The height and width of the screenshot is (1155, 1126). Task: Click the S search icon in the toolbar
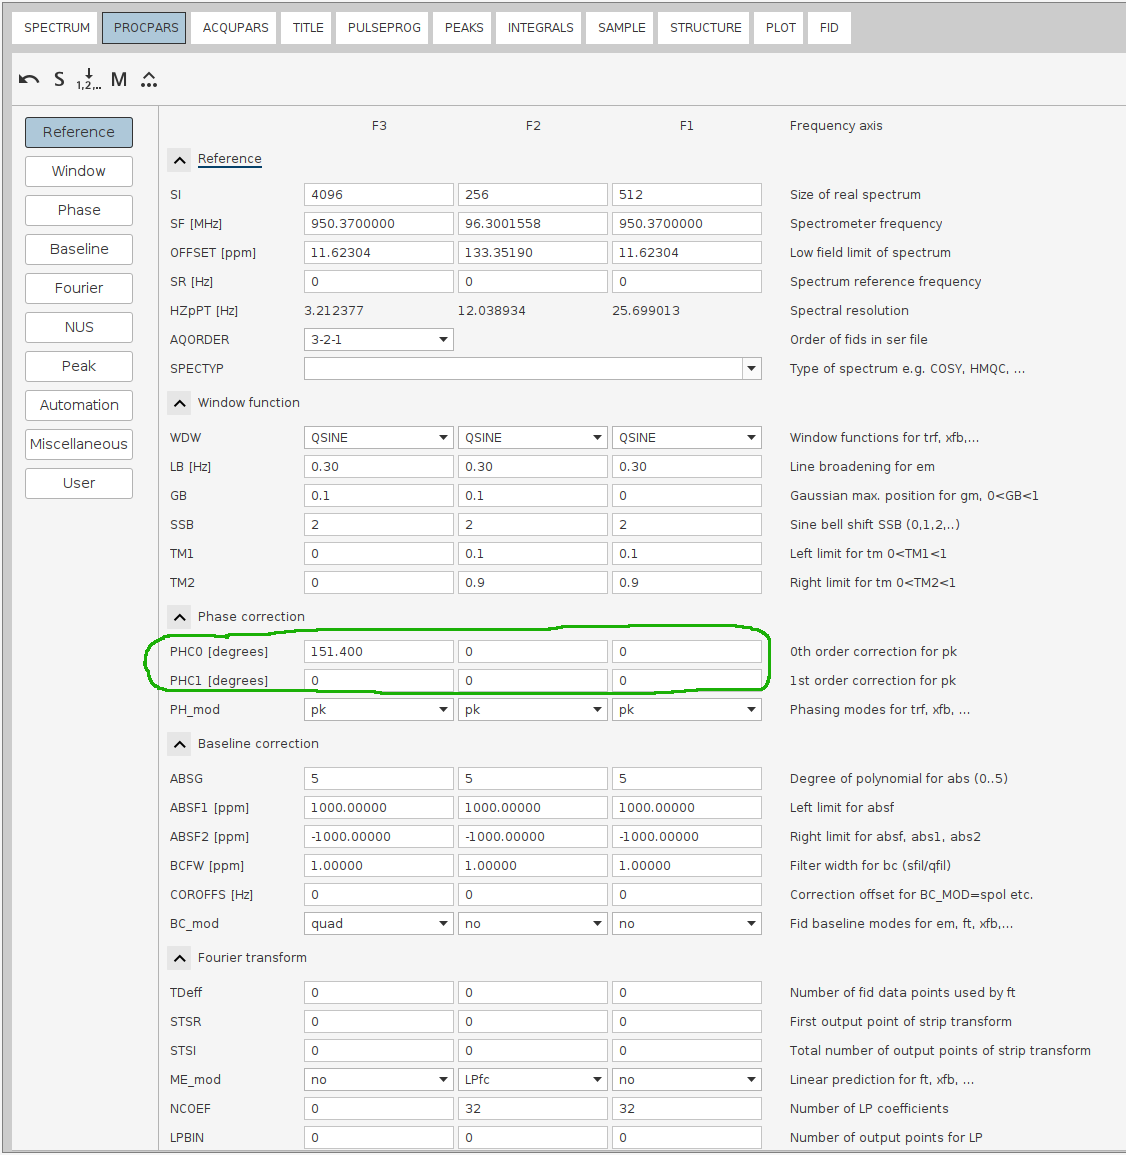58,79
